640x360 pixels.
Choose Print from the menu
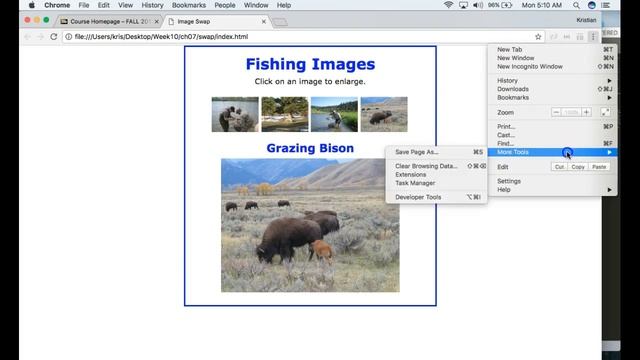tap(553, 127)
